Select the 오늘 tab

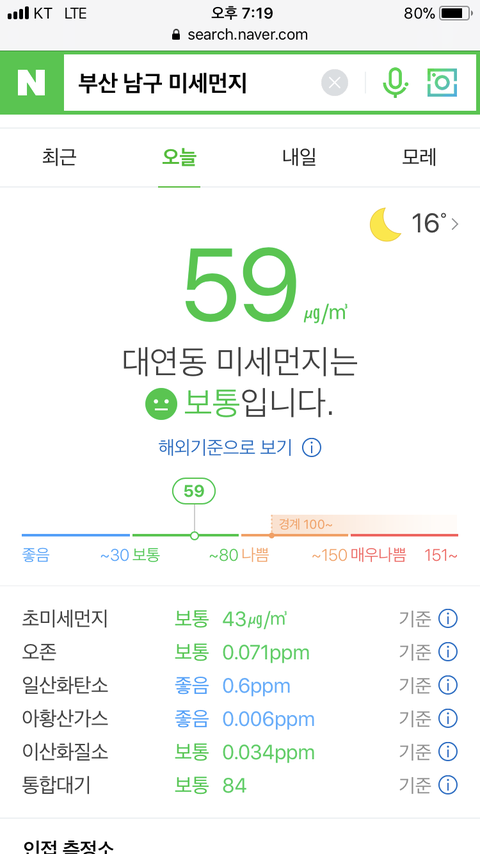pos(179,157)
